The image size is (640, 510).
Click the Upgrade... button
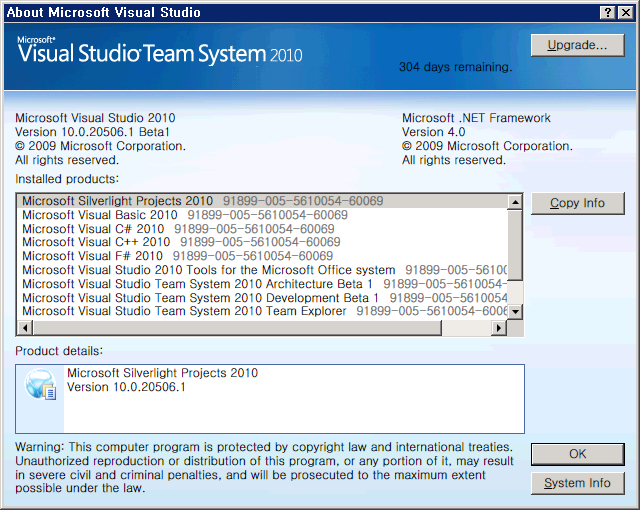pyautogui.click(x=577, y=45)
